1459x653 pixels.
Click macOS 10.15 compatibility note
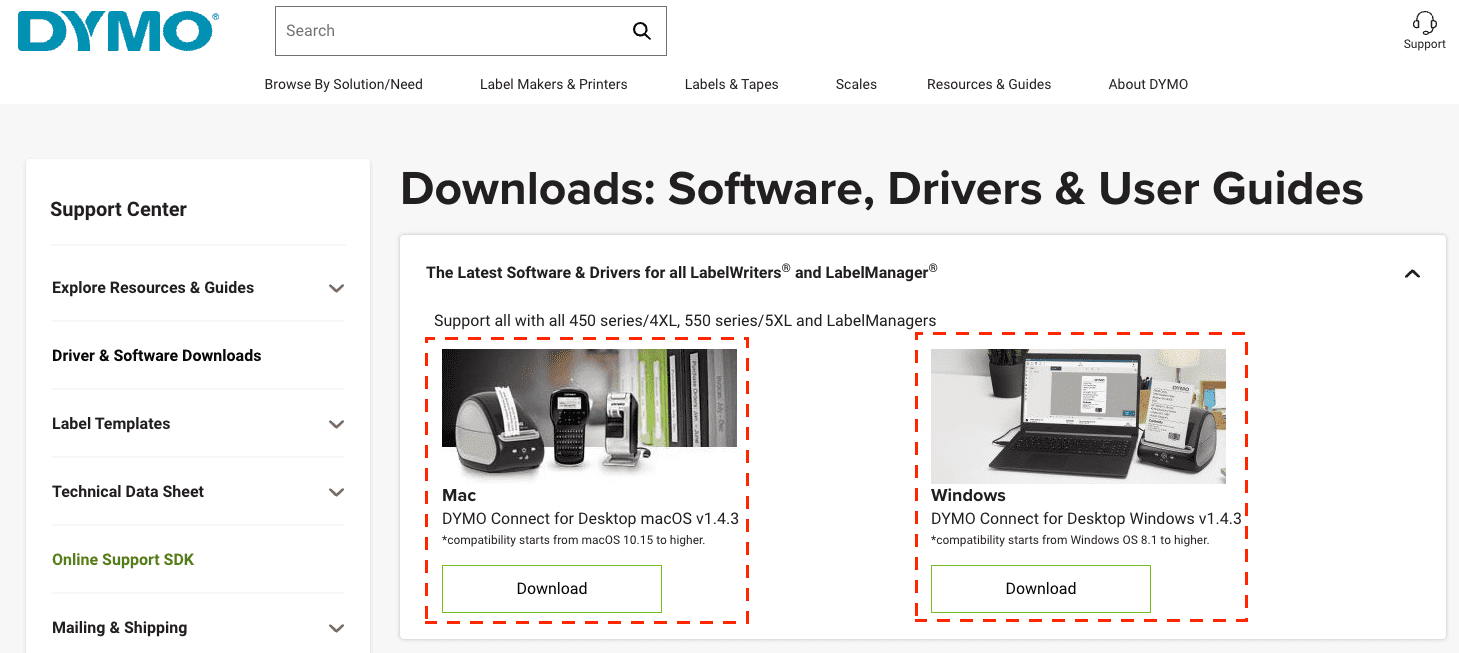[574, 540]
